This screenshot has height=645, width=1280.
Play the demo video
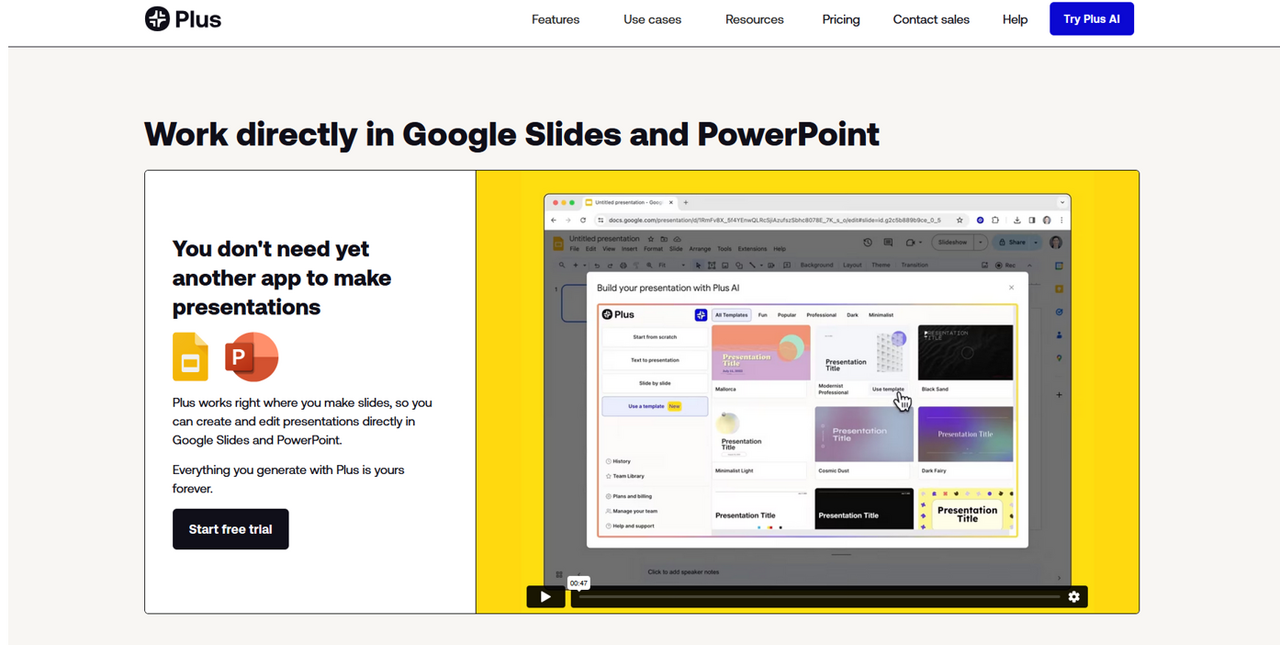(x=545, y=597)
